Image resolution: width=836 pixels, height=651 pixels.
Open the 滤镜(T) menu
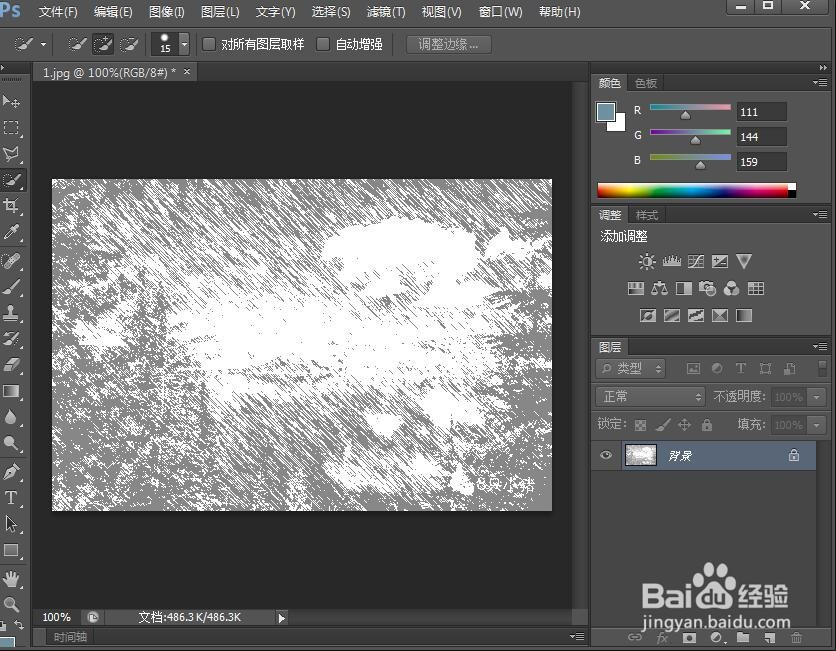(386, 12)
